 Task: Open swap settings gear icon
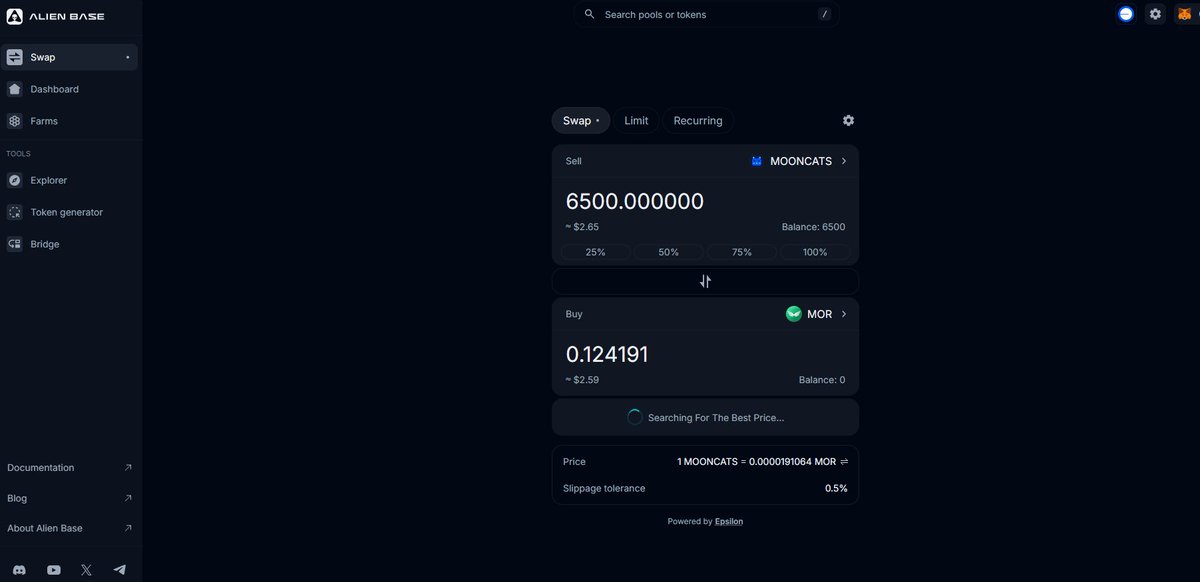[x=848, y=120]
